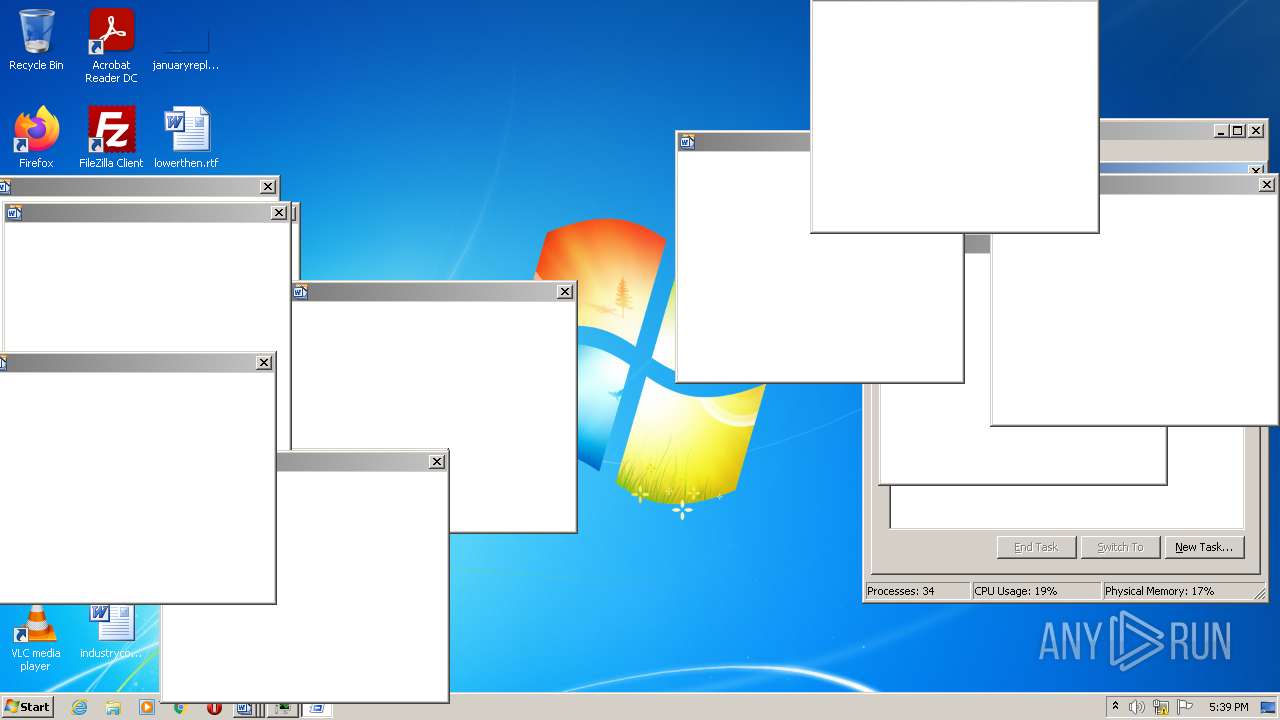
Task: Click the Show desktop button
Action: tap(1268, 707)
